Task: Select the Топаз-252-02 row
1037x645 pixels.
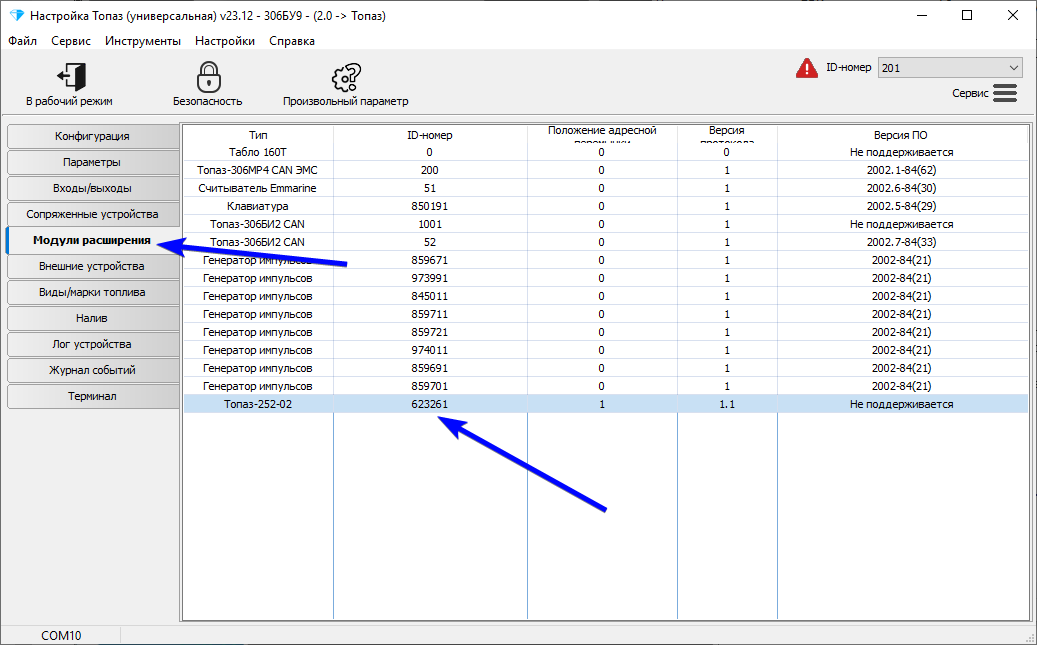Action: click(x=605, y=404)
